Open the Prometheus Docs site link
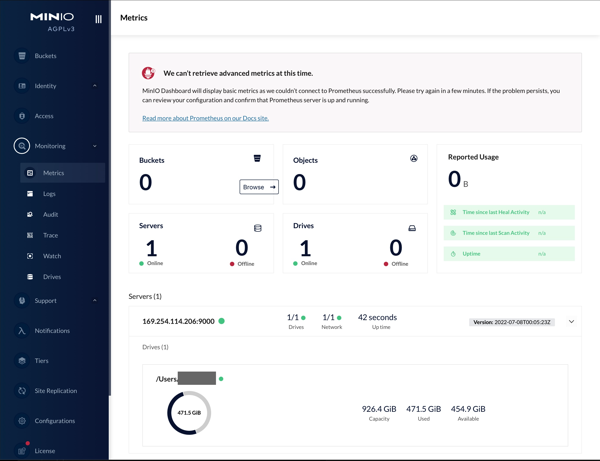Viewport: 600px width, 461px height. coord(205,118)
